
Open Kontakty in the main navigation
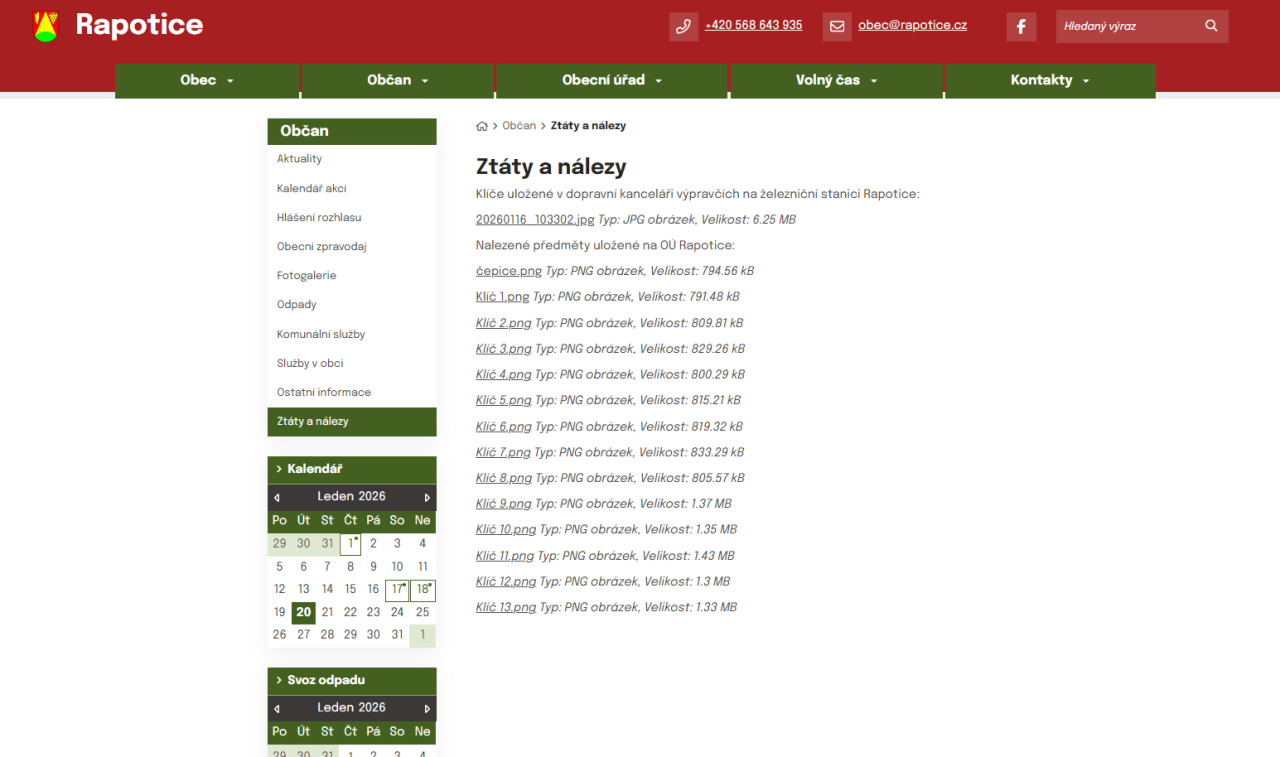(1049, 80)
